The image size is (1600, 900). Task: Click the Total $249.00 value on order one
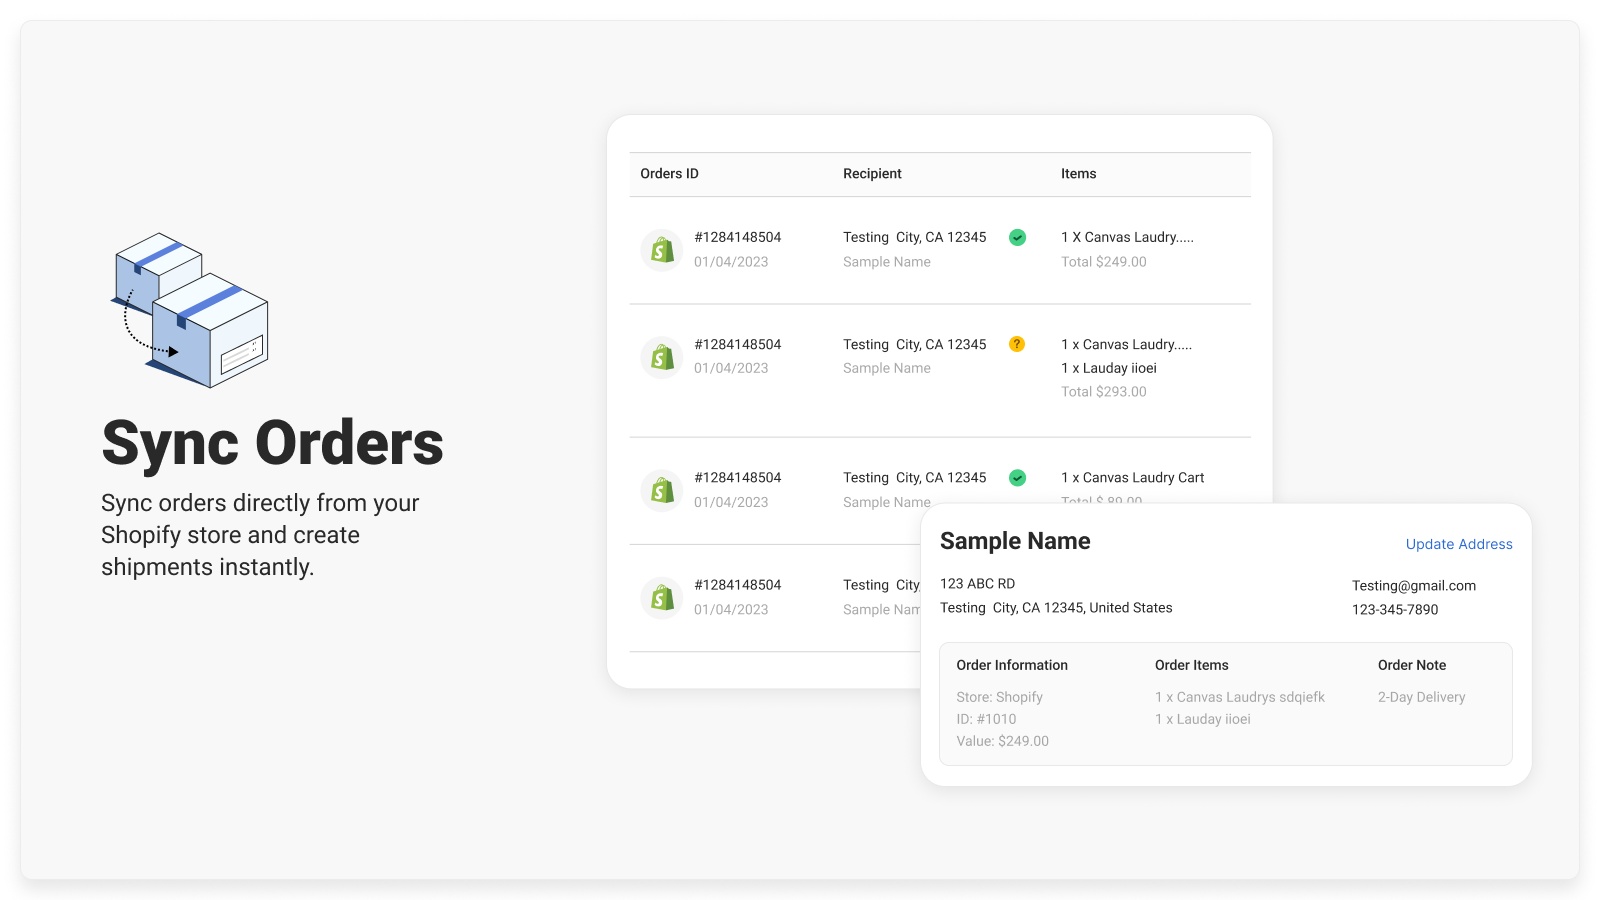[1104, 261]
